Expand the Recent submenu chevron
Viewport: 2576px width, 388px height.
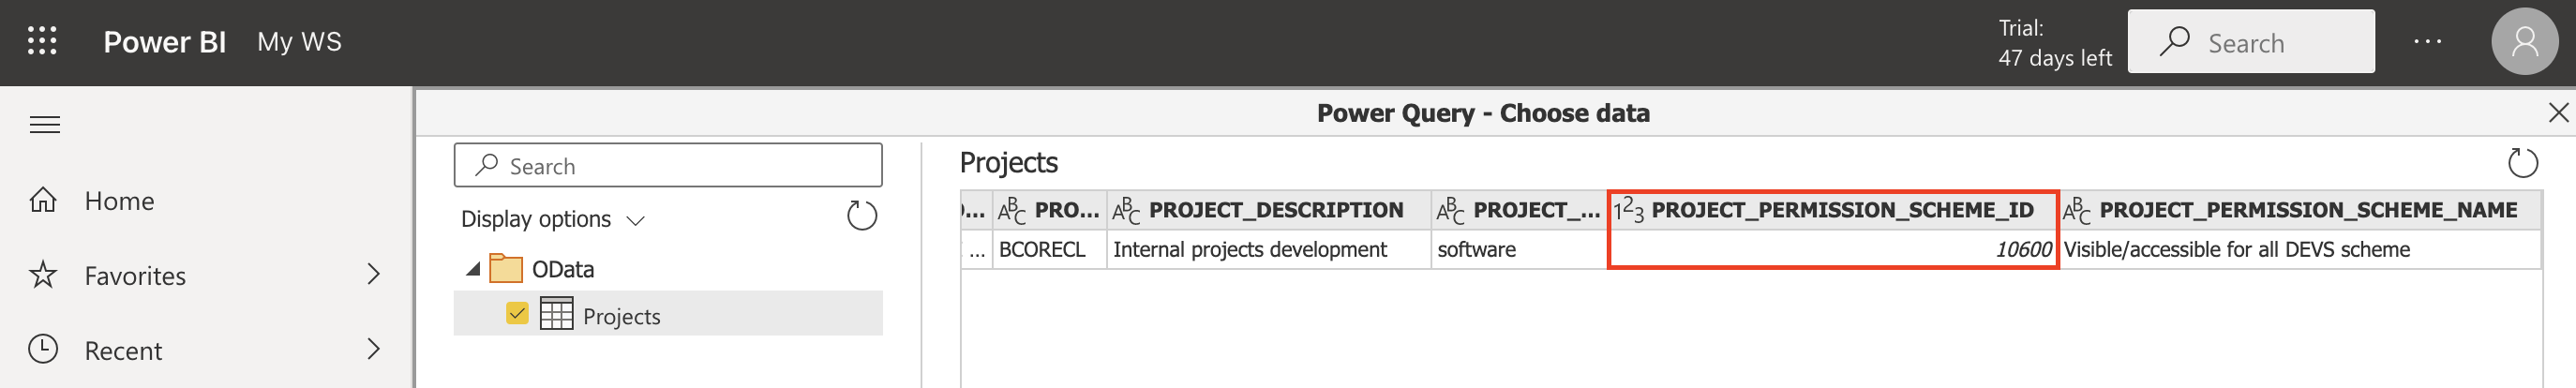click(373, 349)
